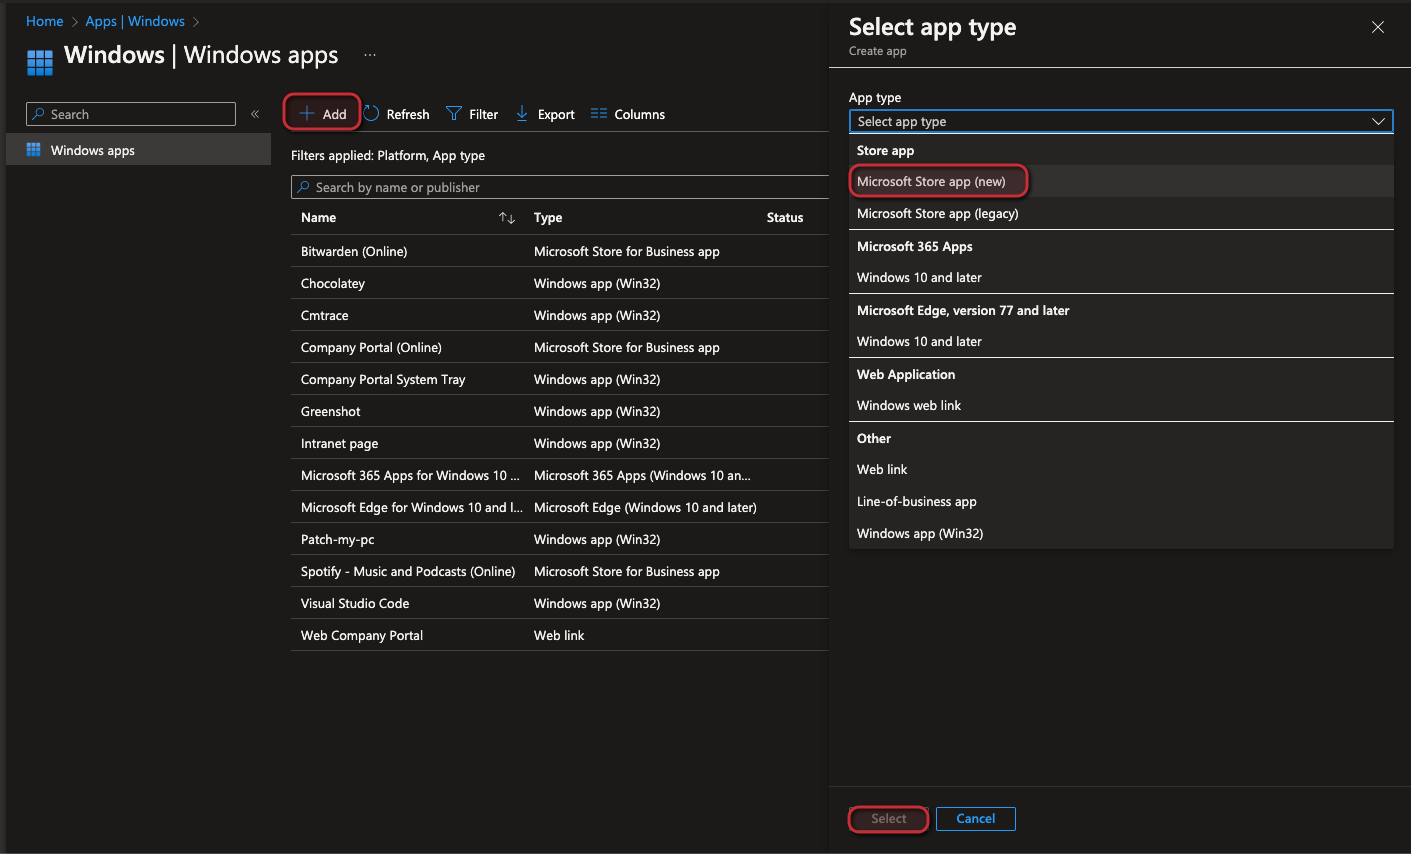Image resolution: width=1411 pixels, height=854 pixels.
Task: Close the Select app type pane with X
Action: [1377, 27]
